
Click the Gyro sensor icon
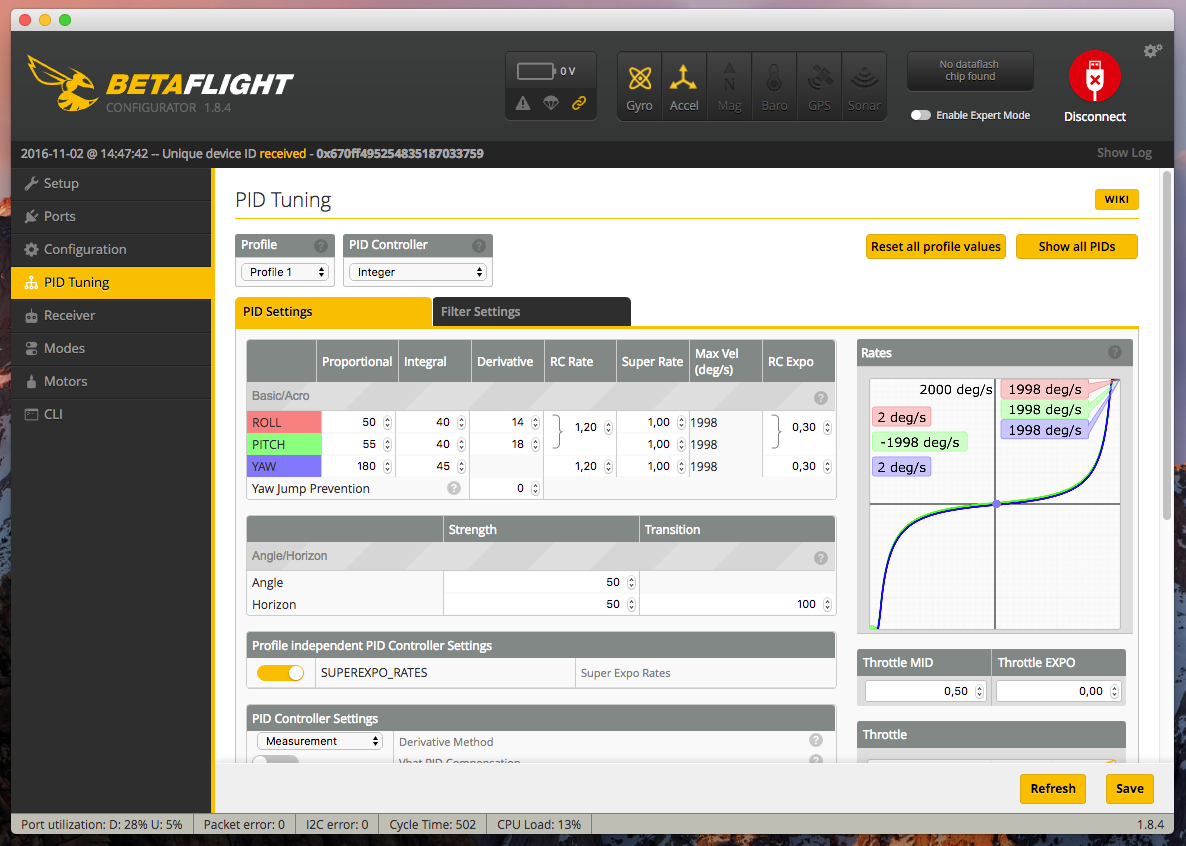639,86
